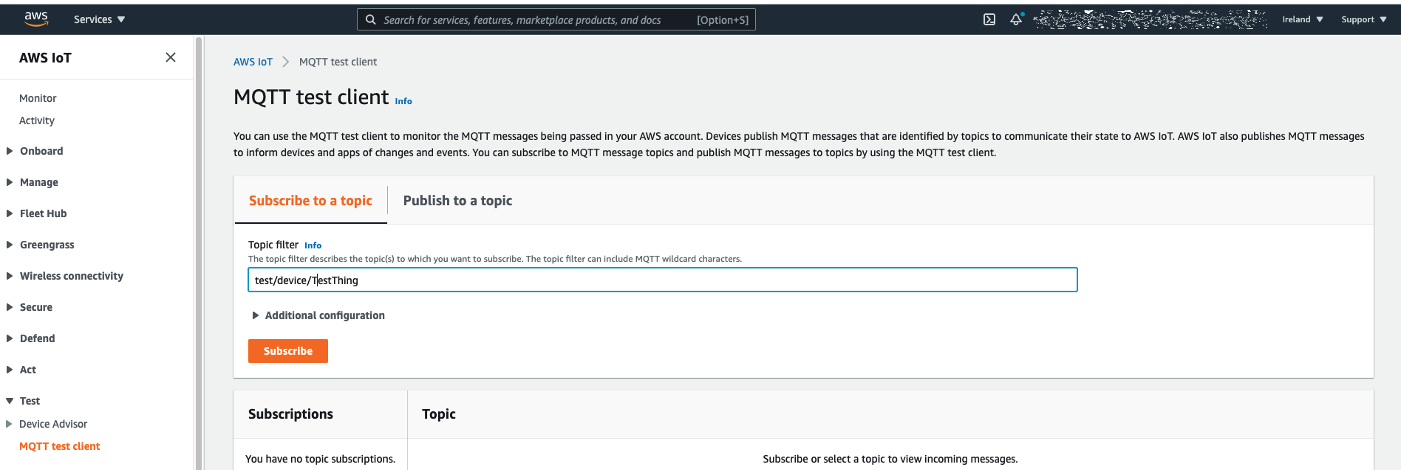
Task: Click Info link next to Topic filter
Action: click(x=313, y=245)
